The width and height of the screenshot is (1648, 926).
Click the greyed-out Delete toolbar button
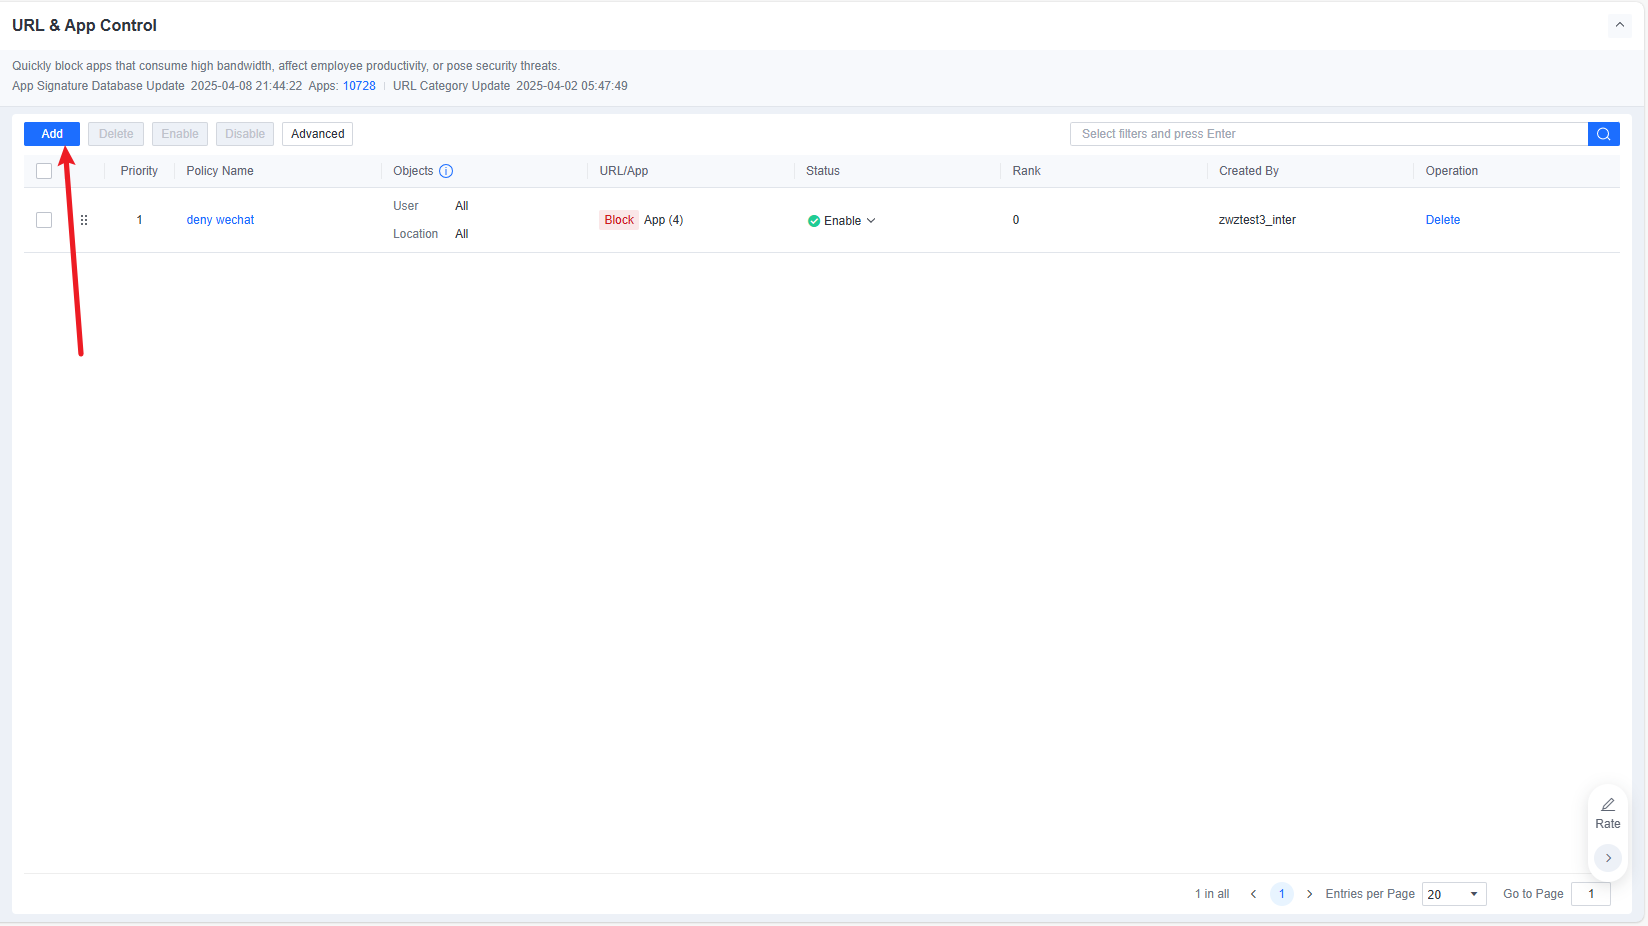[x=116, y=134]
